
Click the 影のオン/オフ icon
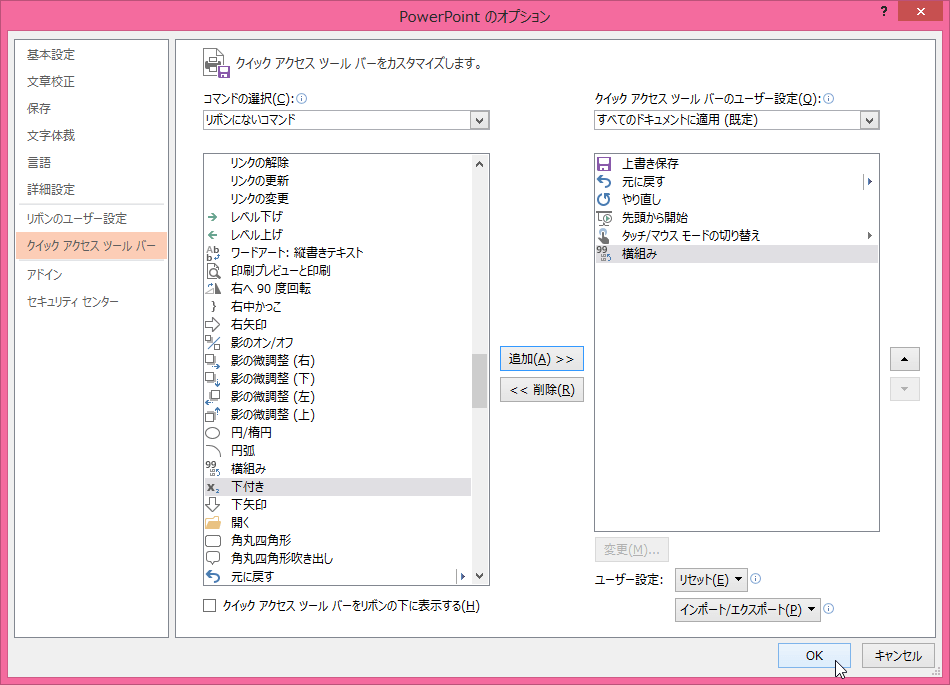tap(213, 343)
